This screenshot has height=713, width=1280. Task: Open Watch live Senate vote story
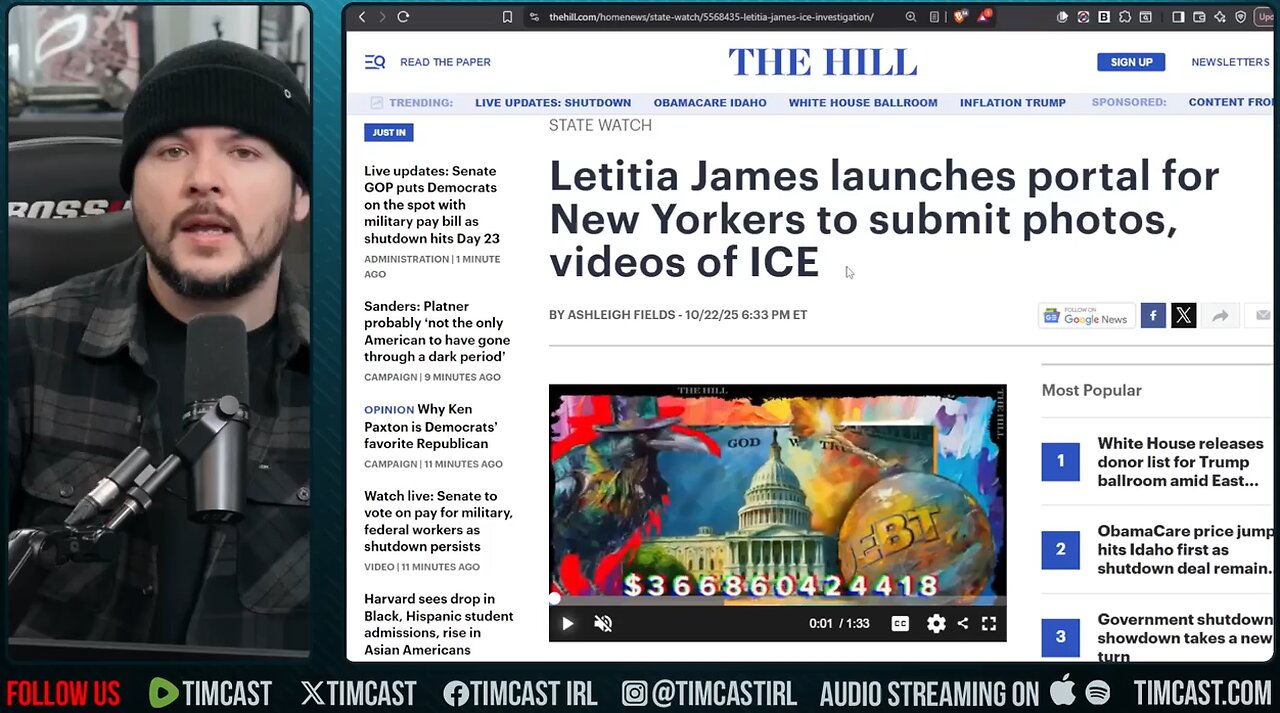438,521
